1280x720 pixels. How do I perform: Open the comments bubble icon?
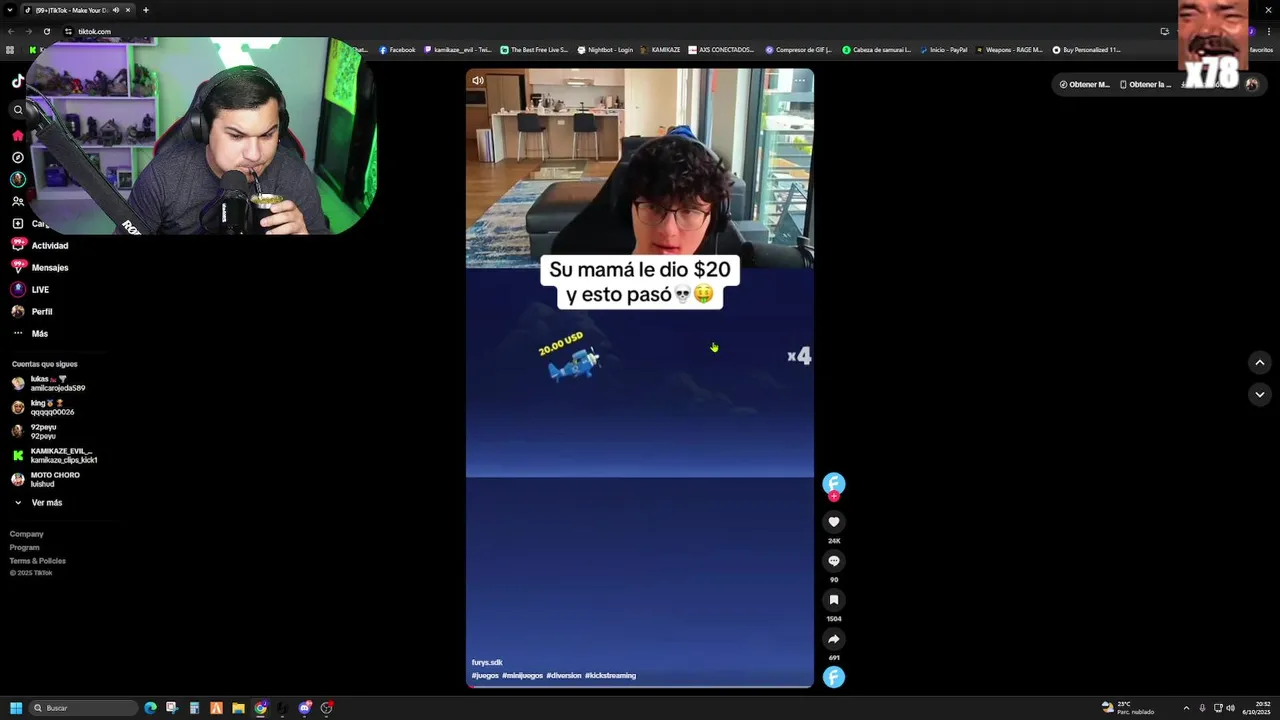click(834, 561)
